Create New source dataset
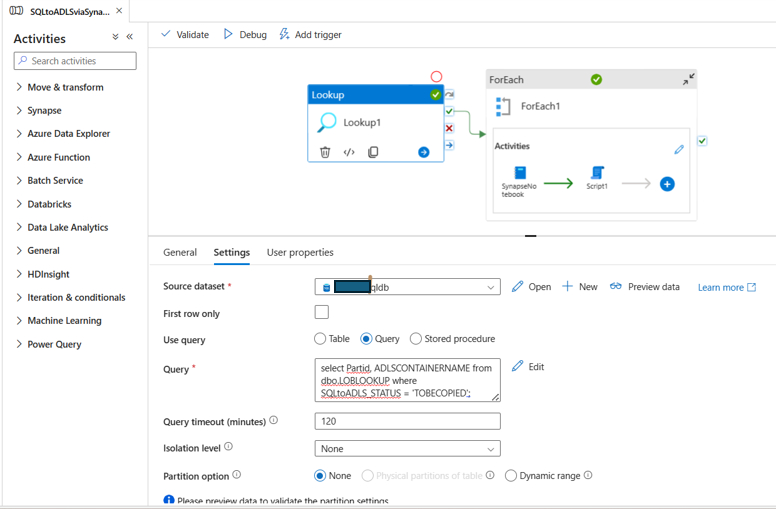The width and height of the screenshot is (781, 510). point(580,286)
